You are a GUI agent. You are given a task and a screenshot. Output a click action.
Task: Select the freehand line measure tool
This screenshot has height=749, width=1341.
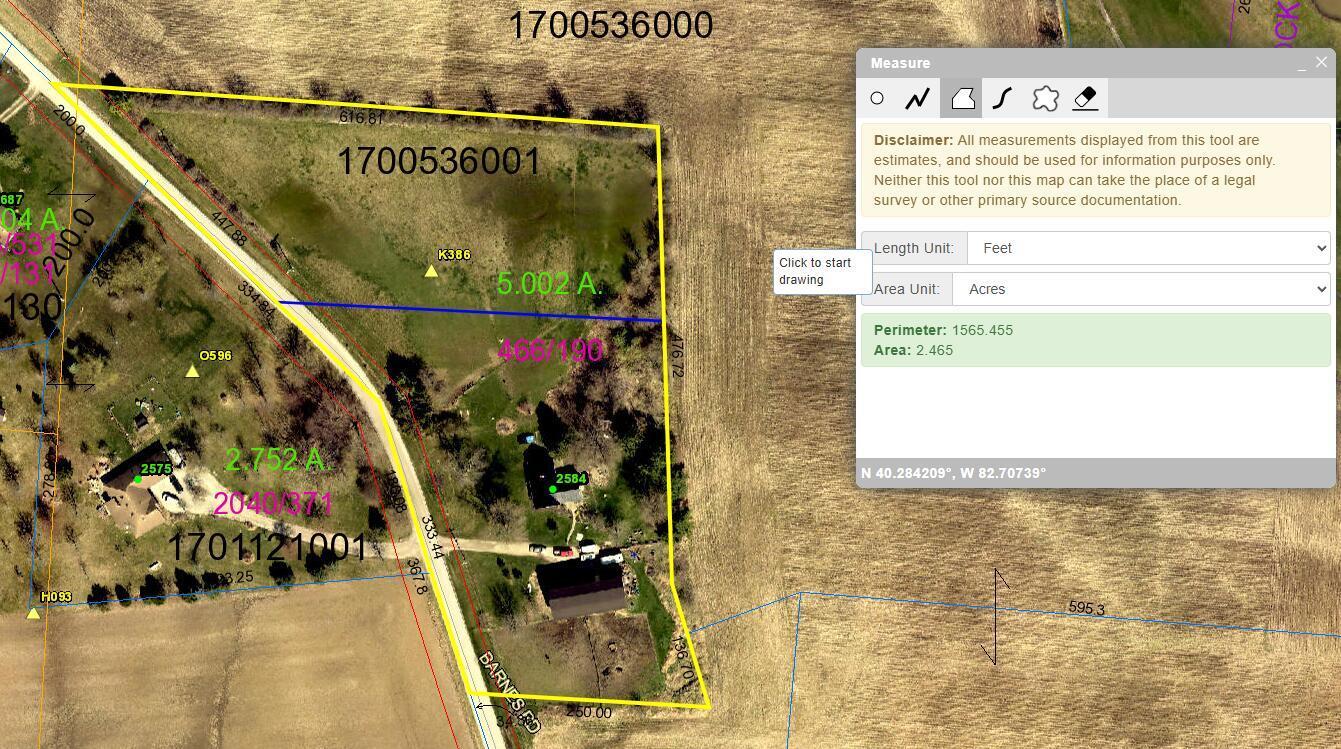tap(1003, 98)
